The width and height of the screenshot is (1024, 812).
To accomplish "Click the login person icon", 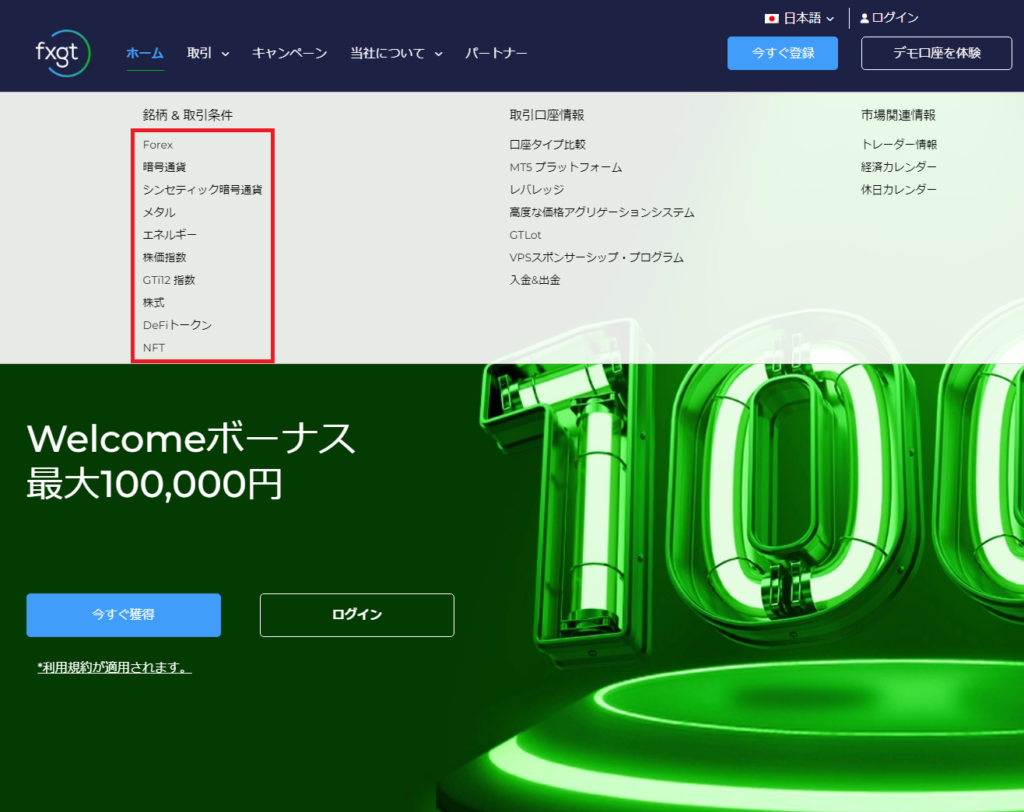I will point(862,17).
